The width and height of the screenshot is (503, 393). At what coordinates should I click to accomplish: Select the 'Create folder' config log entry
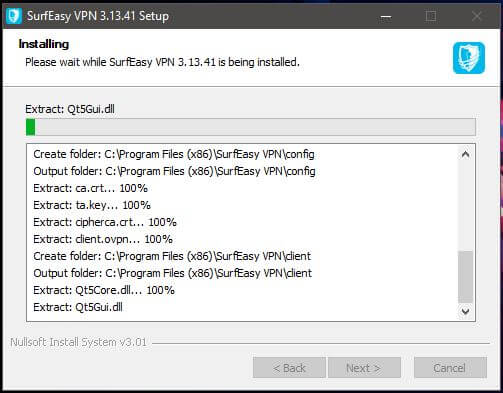(x=174, y=154)
